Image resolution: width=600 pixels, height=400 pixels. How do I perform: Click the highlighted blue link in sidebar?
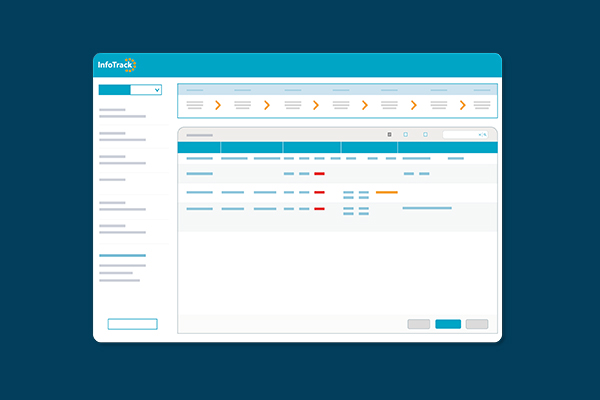122,256
